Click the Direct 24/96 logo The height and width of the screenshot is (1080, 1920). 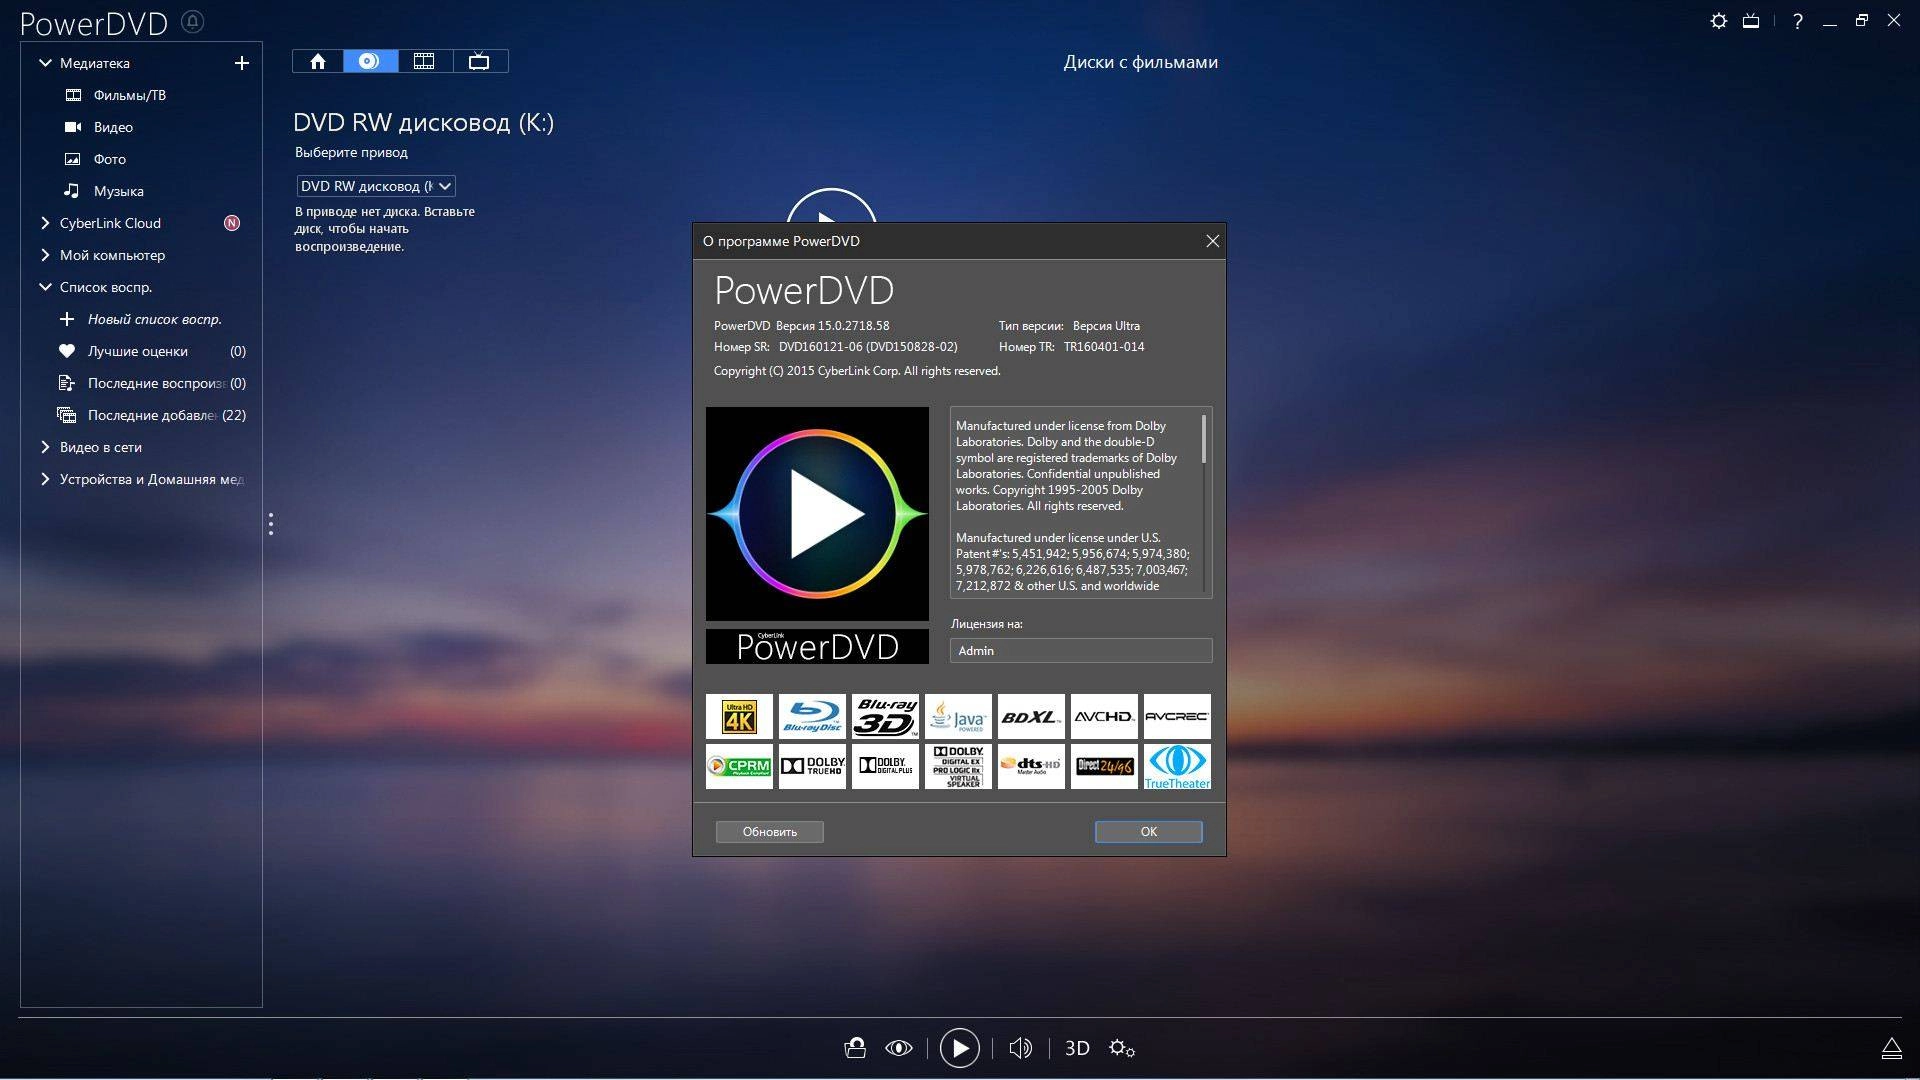[1104, 766]
